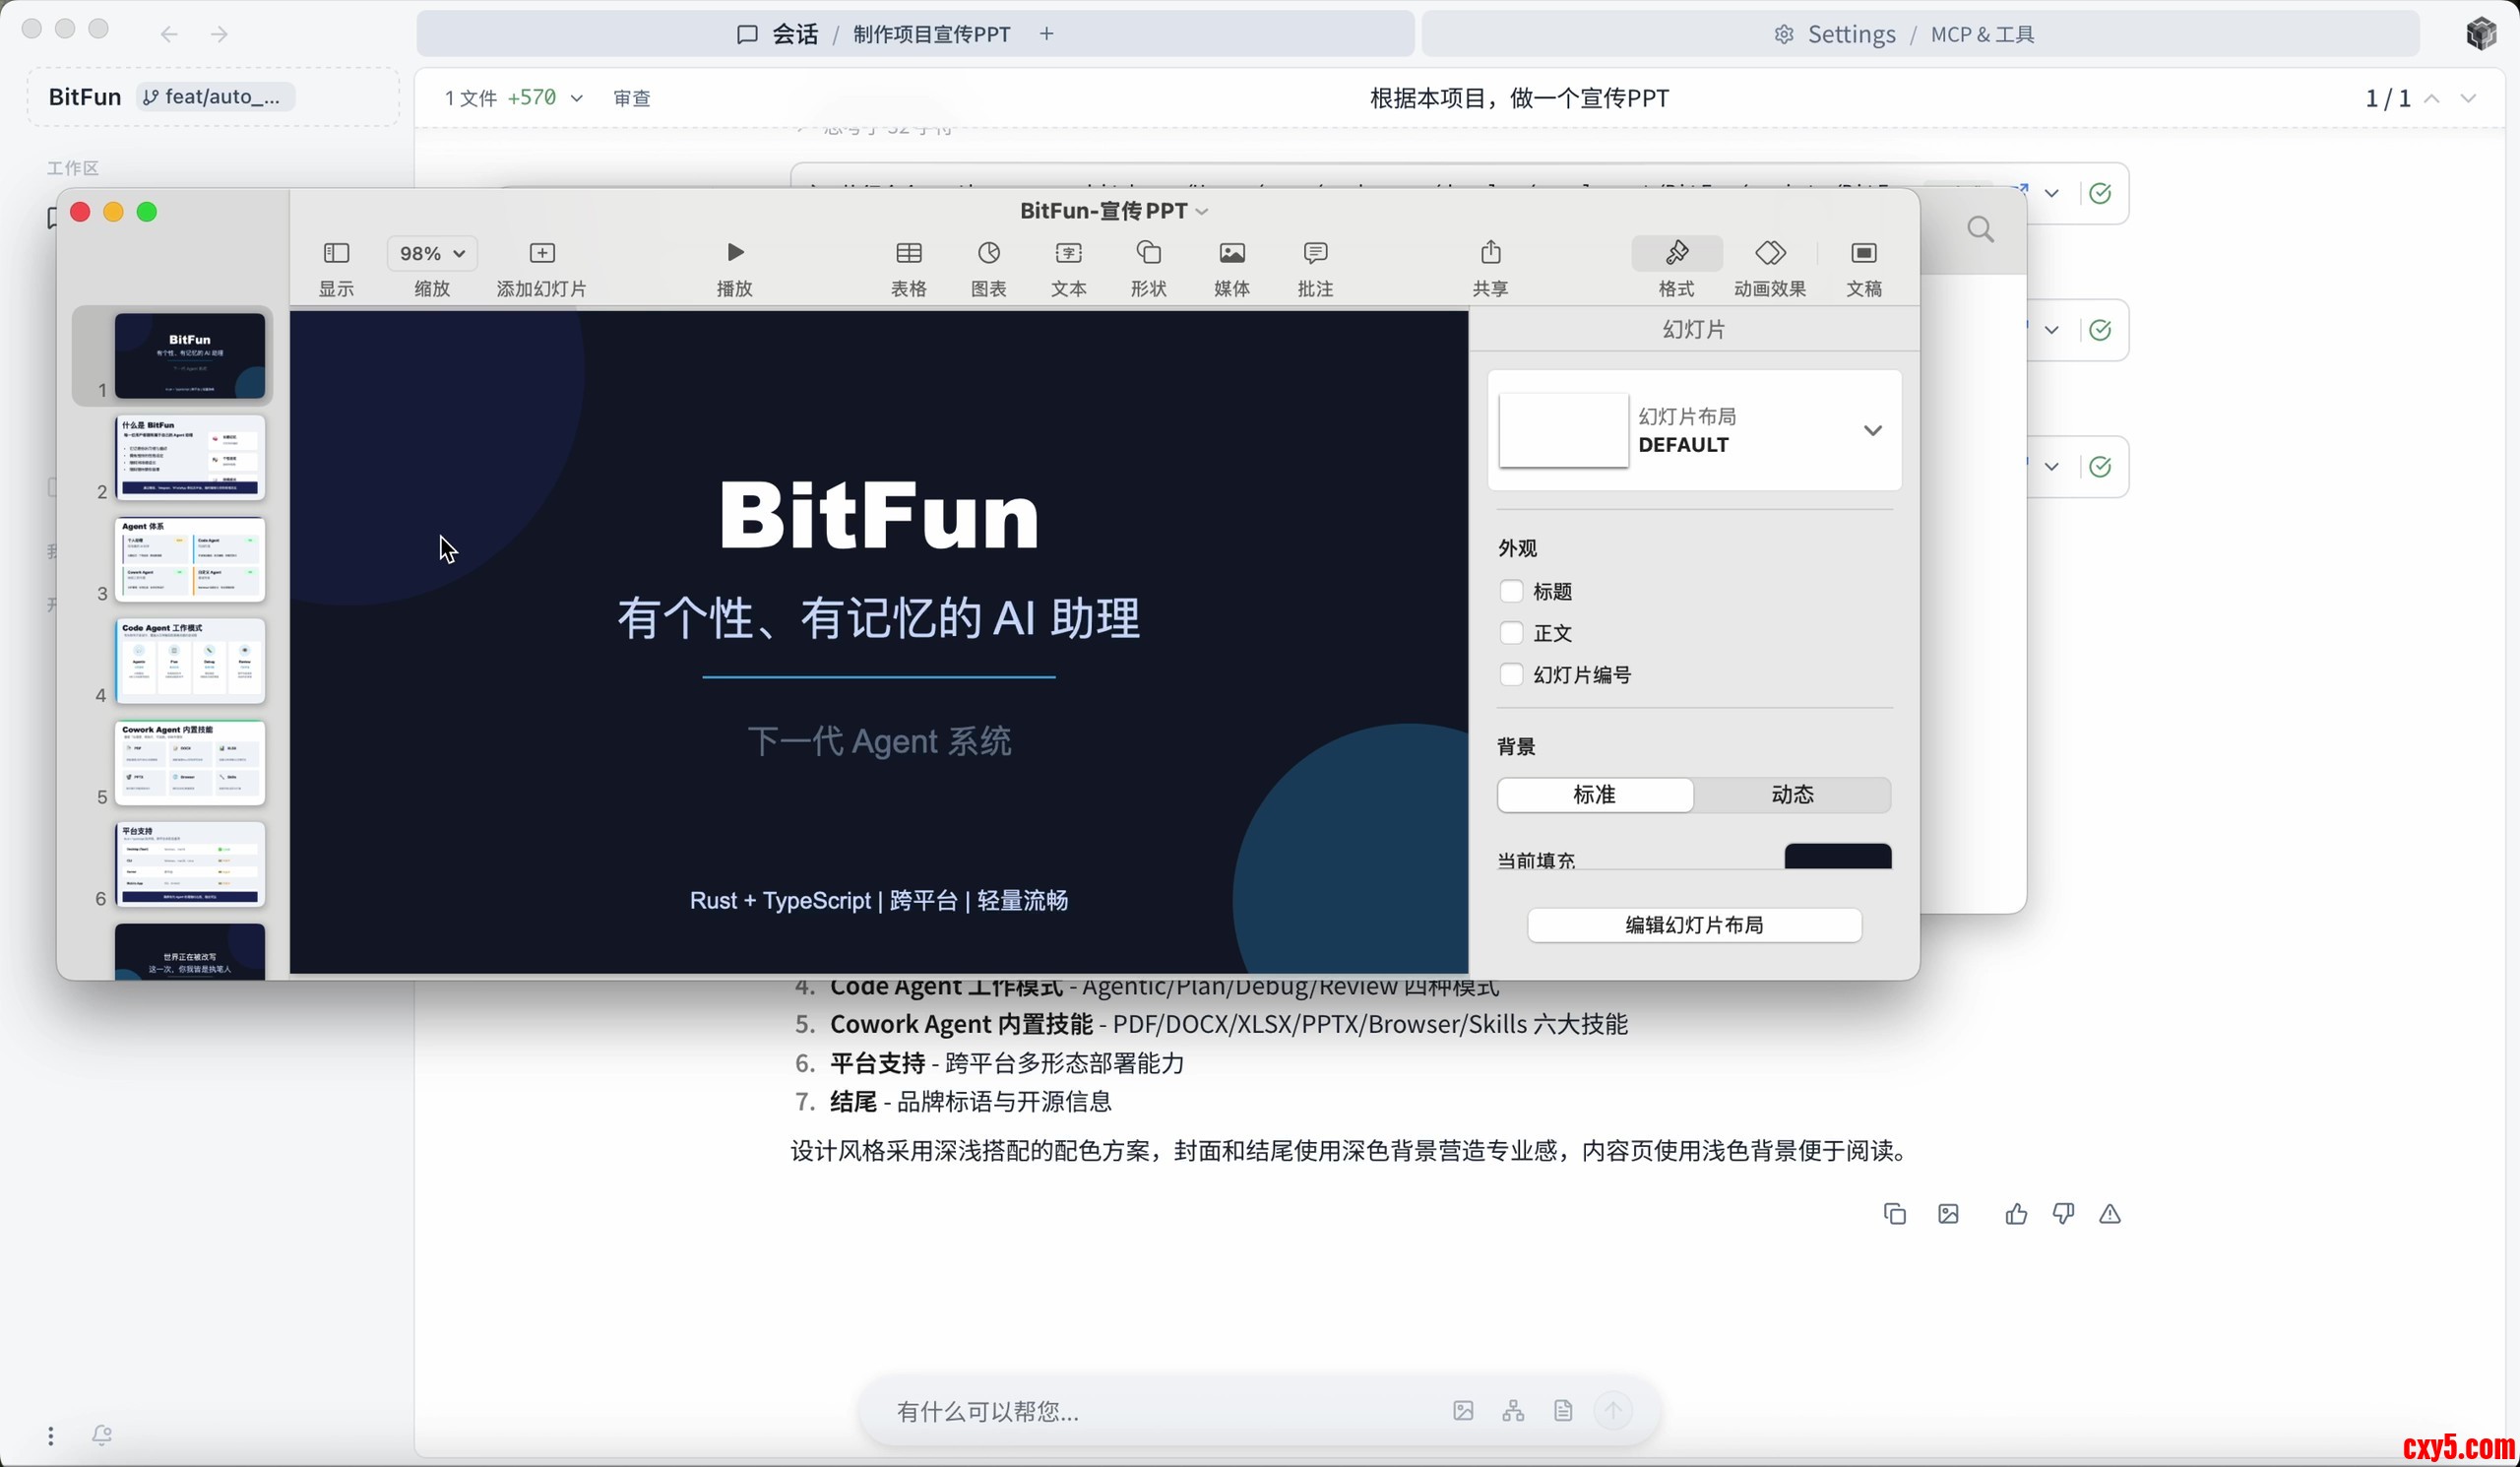This screenshot has height=1467, width=2520.
Task: Click the Share (共享) icon
Action: 1490,252
